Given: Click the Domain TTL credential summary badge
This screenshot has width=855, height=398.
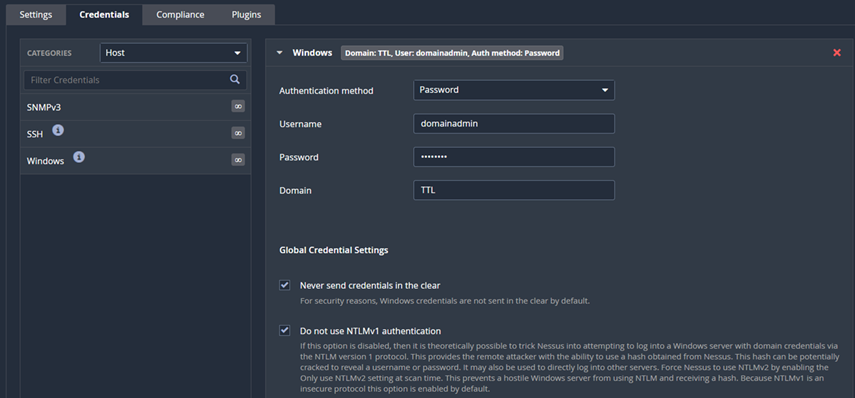Looking at the screenshot, I should pos(452,53).
